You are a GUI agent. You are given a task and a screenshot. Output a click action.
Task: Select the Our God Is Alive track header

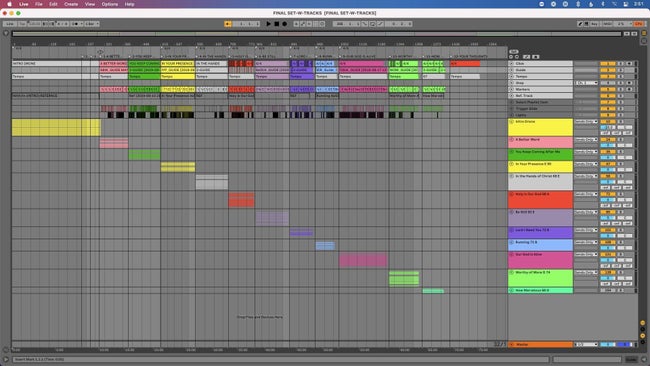[541, 260]
